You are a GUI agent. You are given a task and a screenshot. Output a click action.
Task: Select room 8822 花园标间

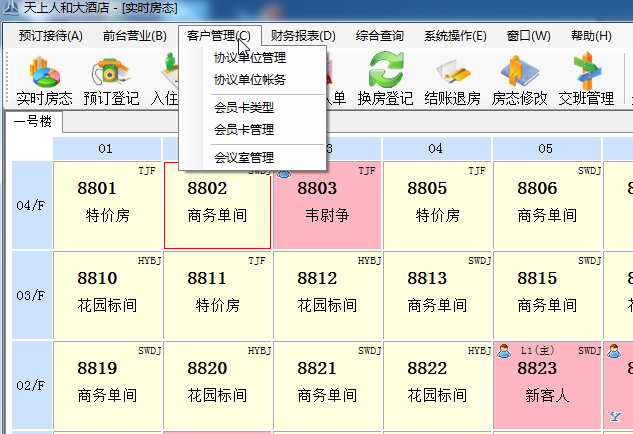[x=438, y=386]
